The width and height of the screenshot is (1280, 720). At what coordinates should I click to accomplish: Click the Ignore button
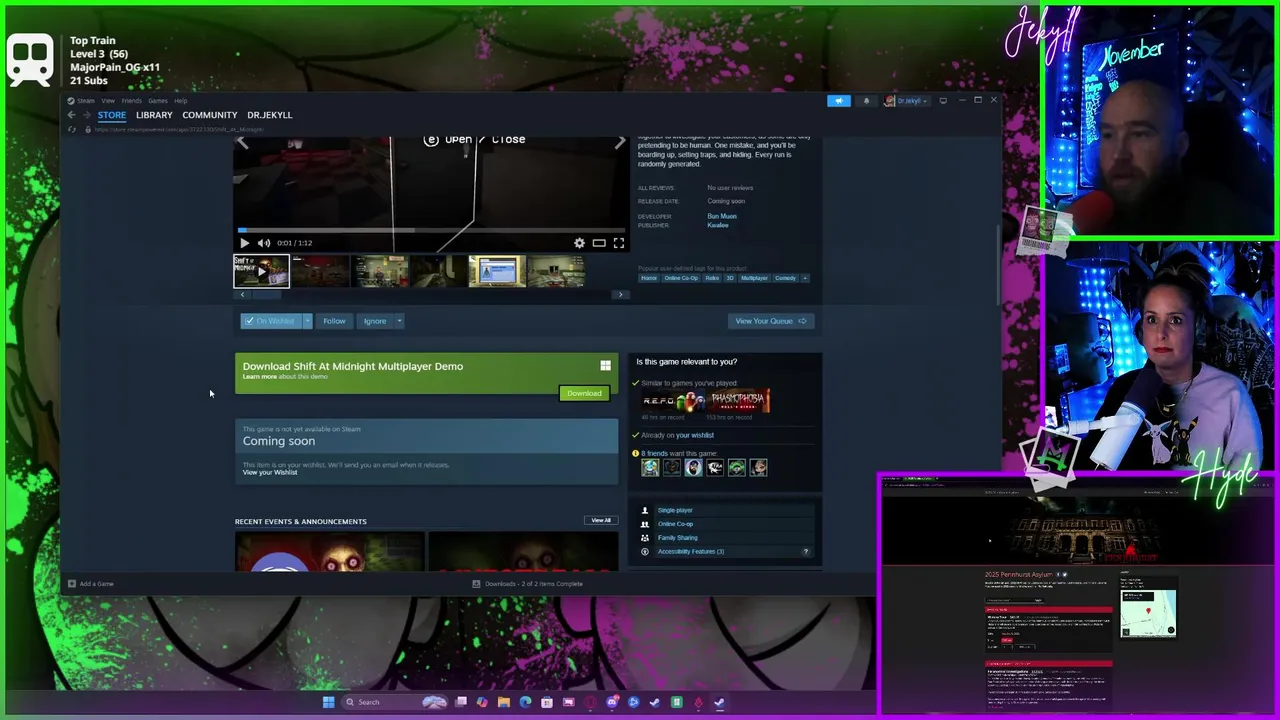coord(375,321)
